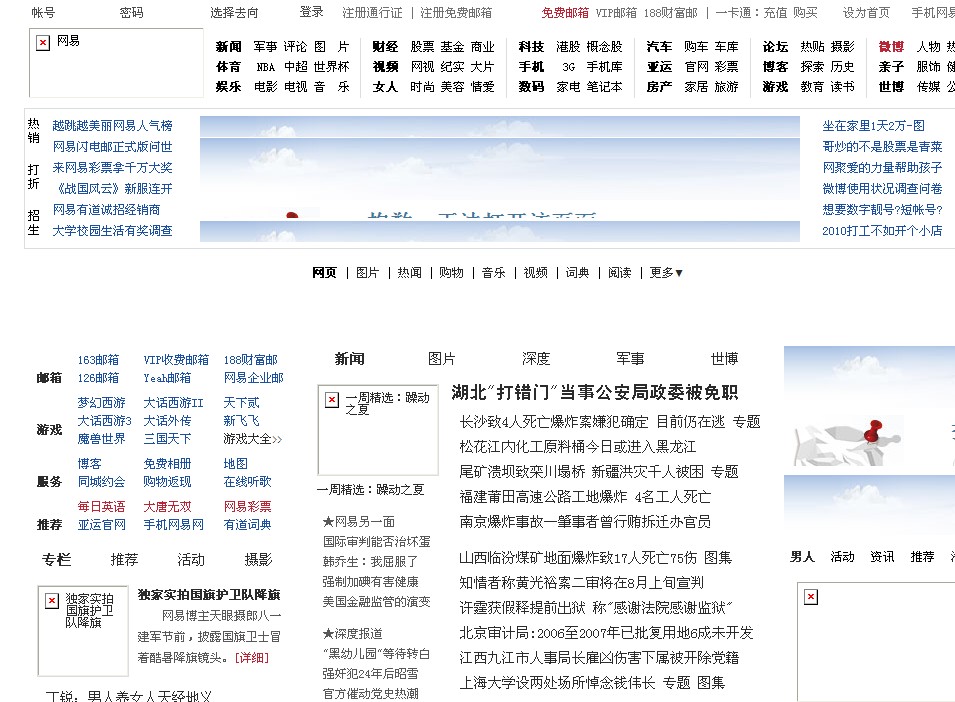
Task: Open the 财经 finance channel
Action: click(386, 47)
